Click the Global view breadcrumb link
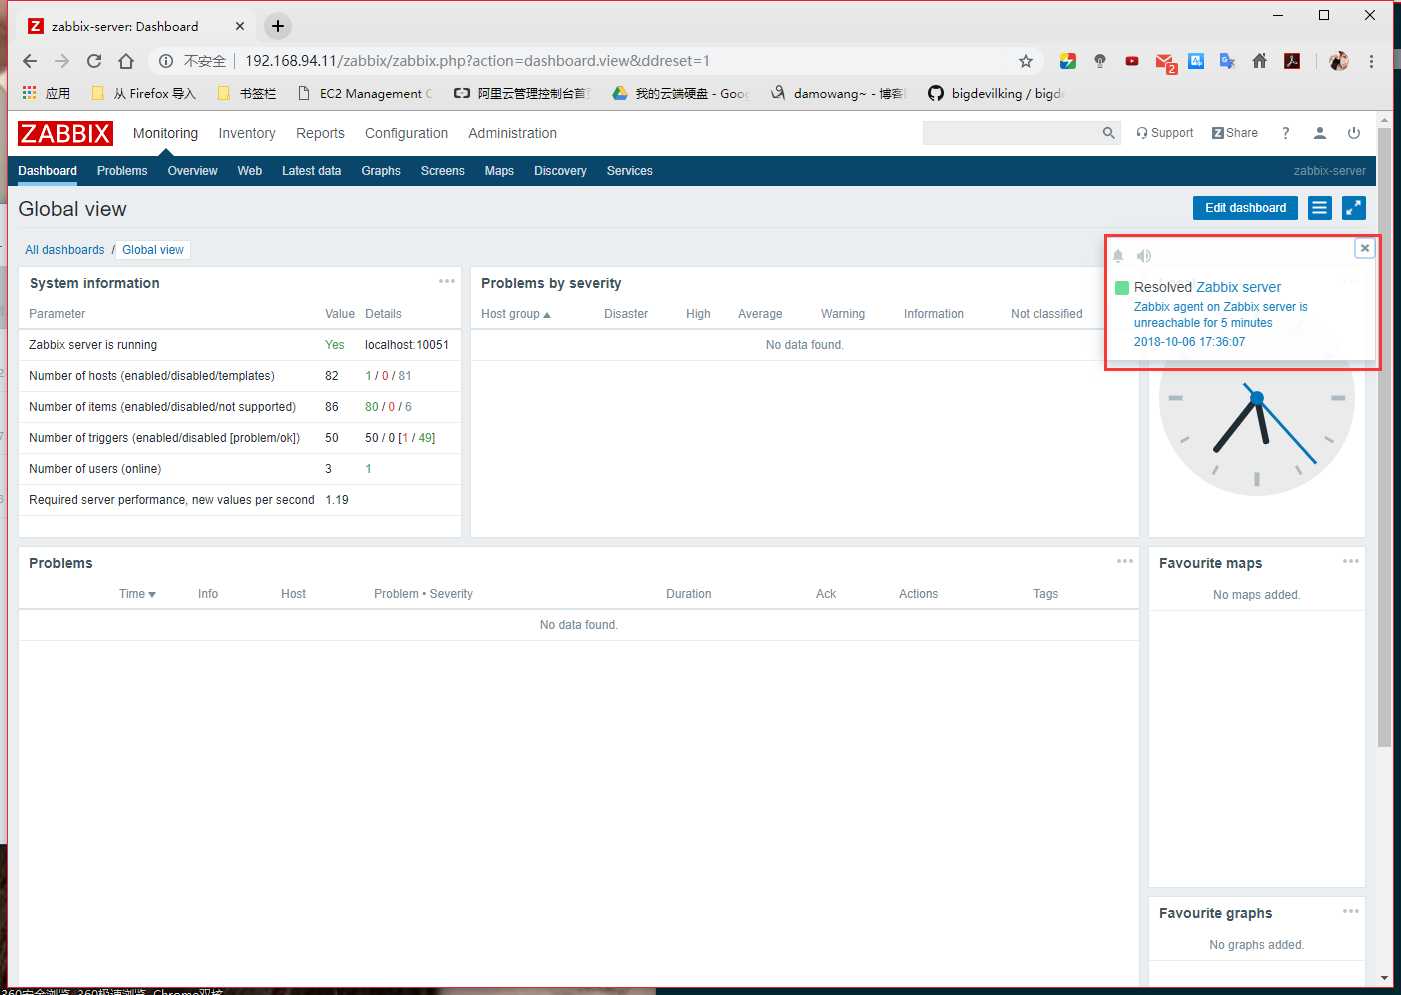The height and width of the screenshot is (995, 1401). (153, 250)
